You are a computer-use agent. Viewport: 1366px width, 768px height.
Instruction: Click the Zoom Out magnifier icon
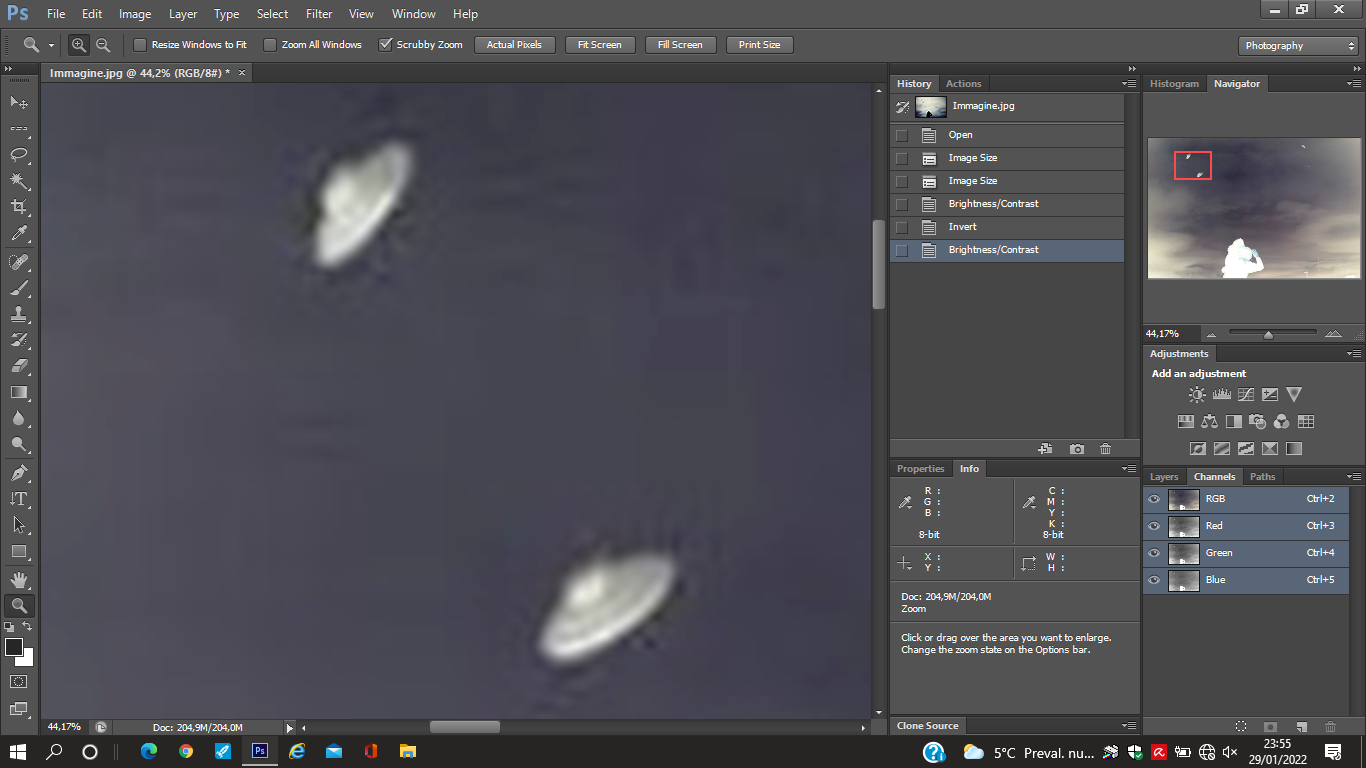[x=103, y=45]
